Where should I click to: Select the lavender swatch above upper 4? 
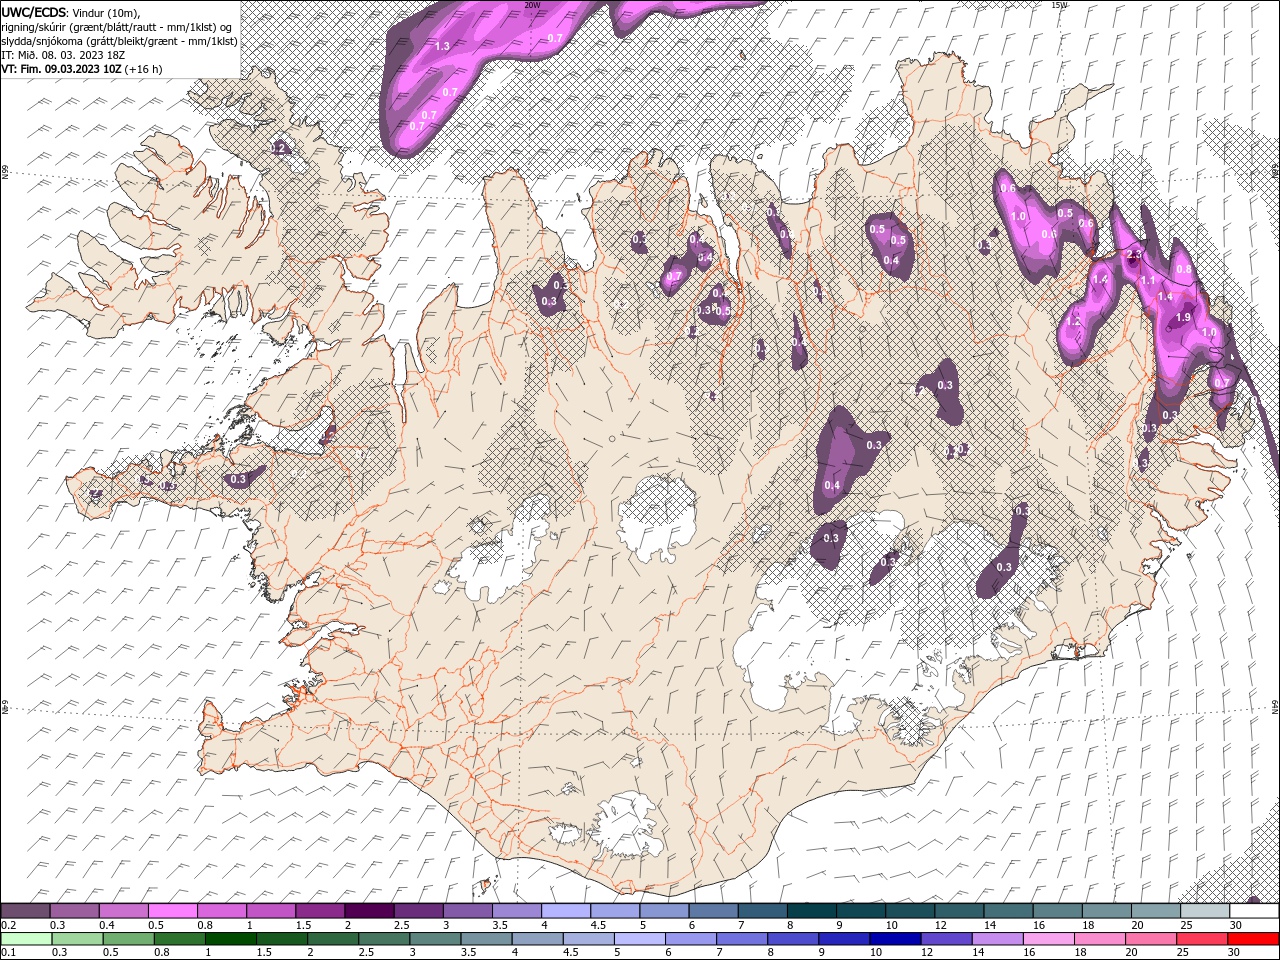[x=566, y=911]
